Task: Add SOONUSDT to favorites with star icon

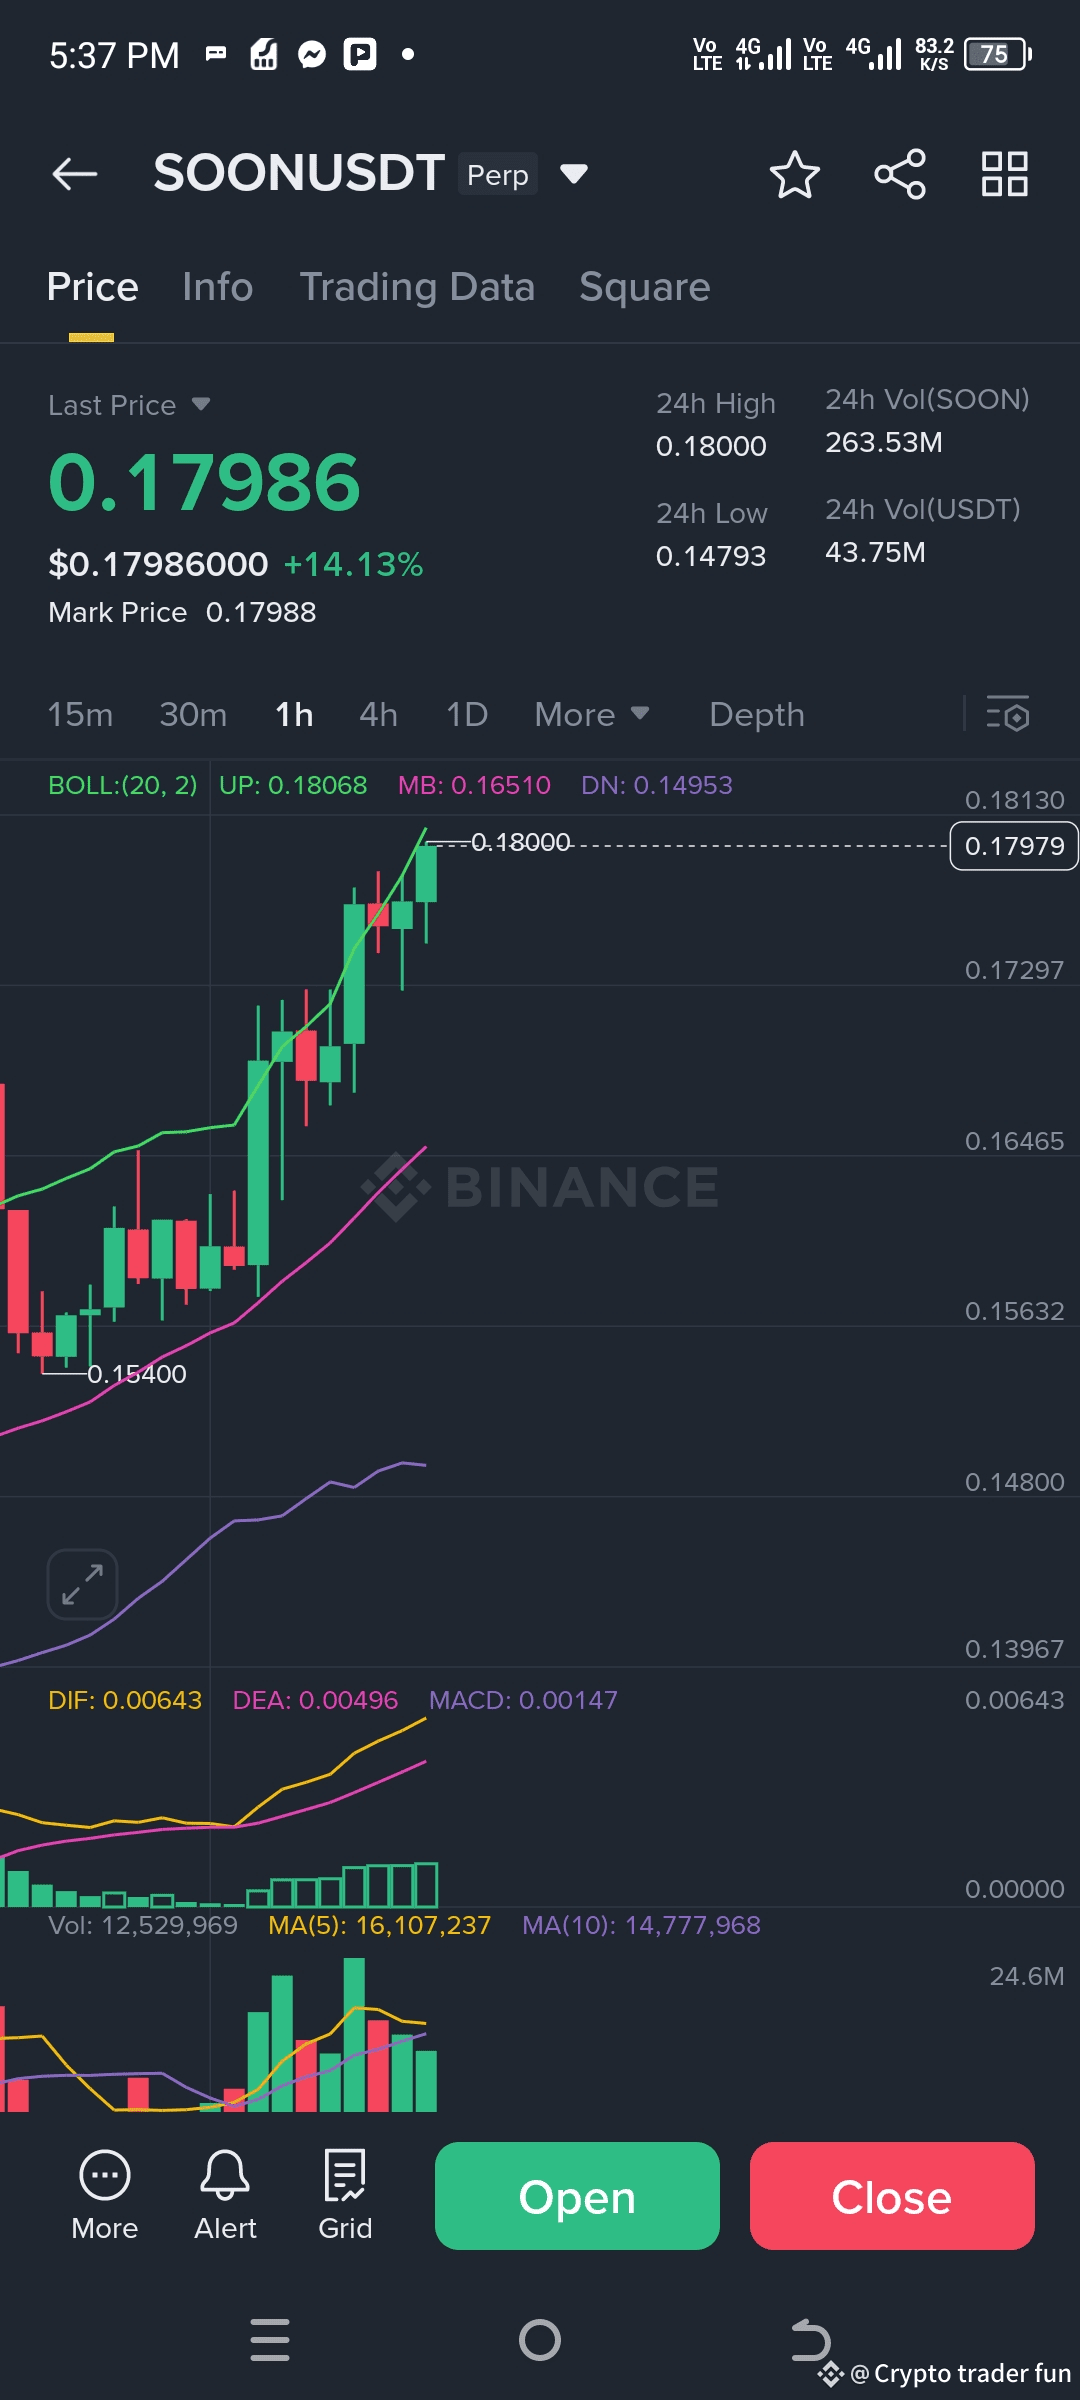Action: click(x=795, y=175)
